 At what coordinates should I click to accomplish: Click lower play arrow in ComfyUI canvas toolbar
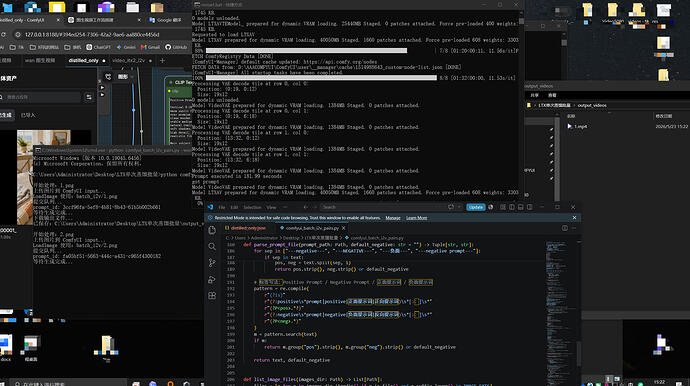click(x=103, y=95)
